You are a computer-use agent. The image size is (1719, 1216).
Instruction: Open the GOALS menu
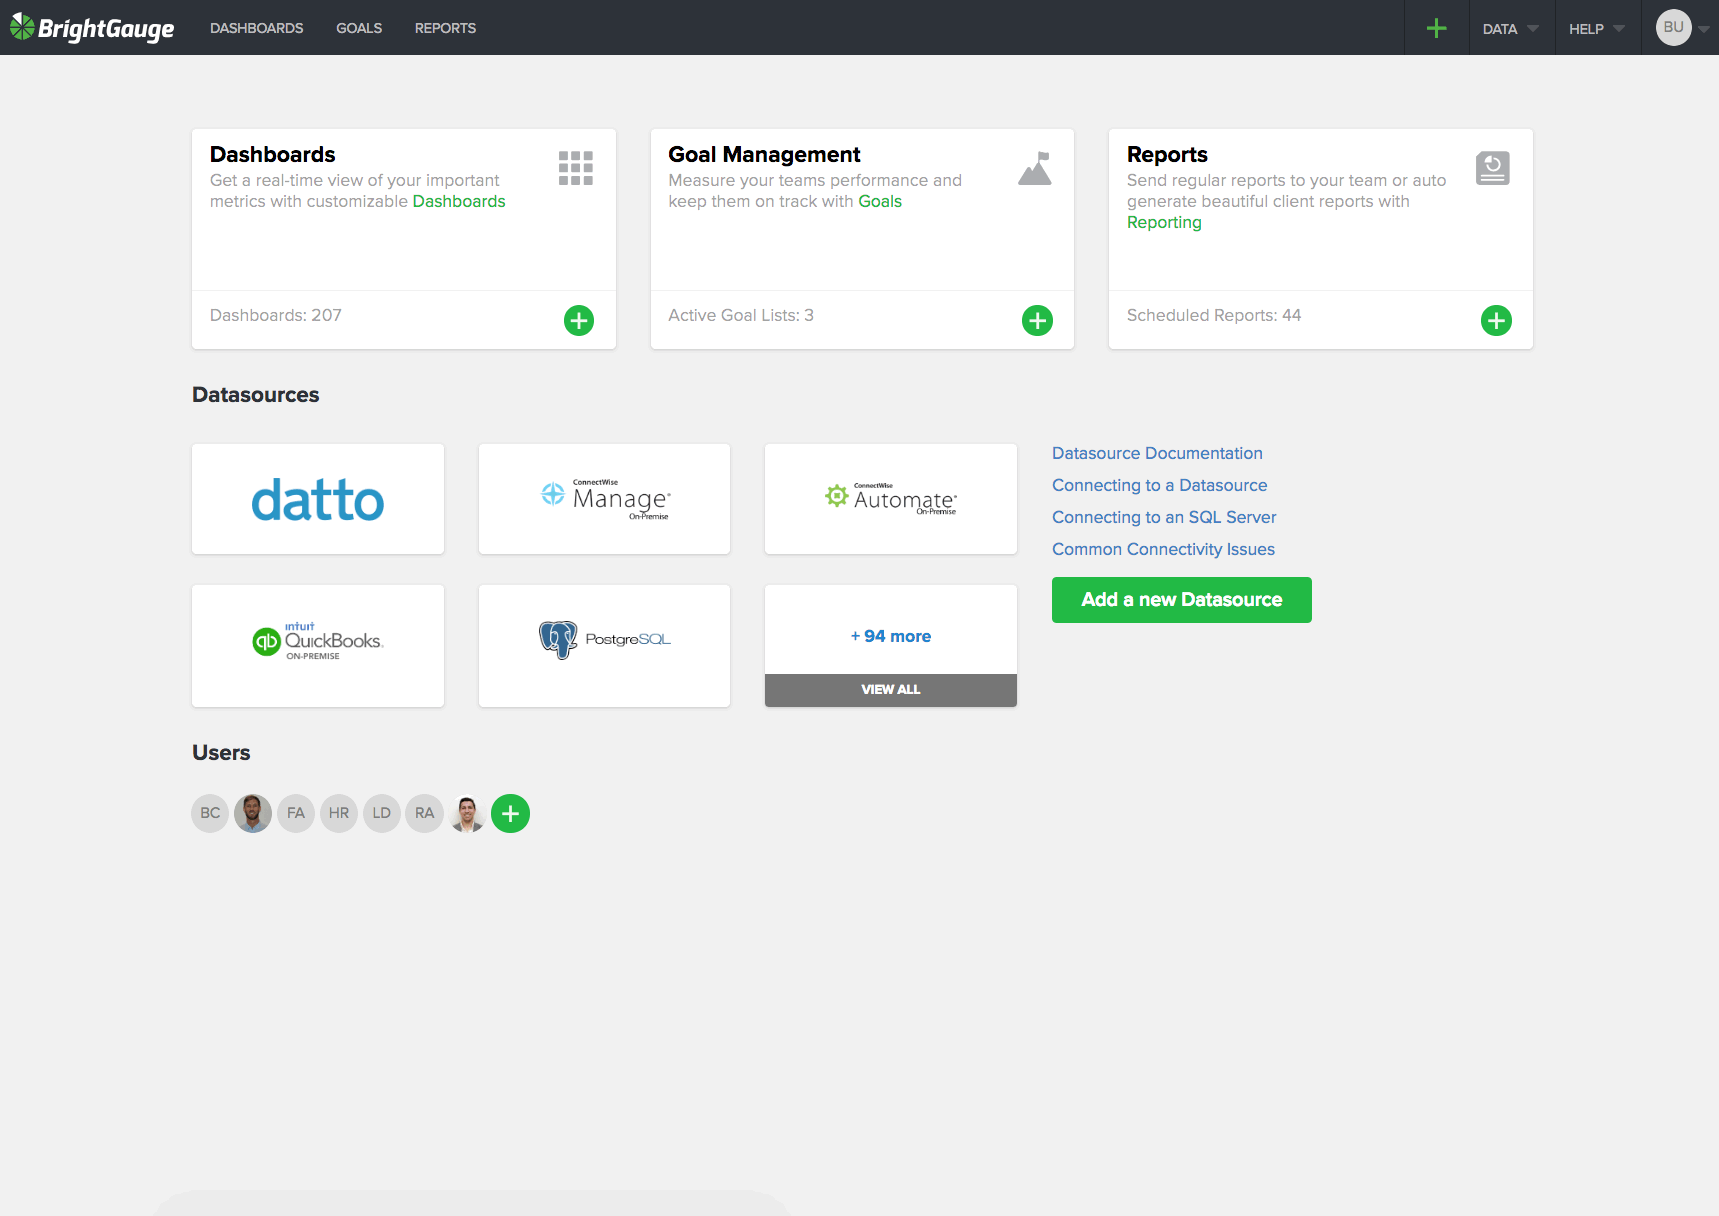coord(359,28)
